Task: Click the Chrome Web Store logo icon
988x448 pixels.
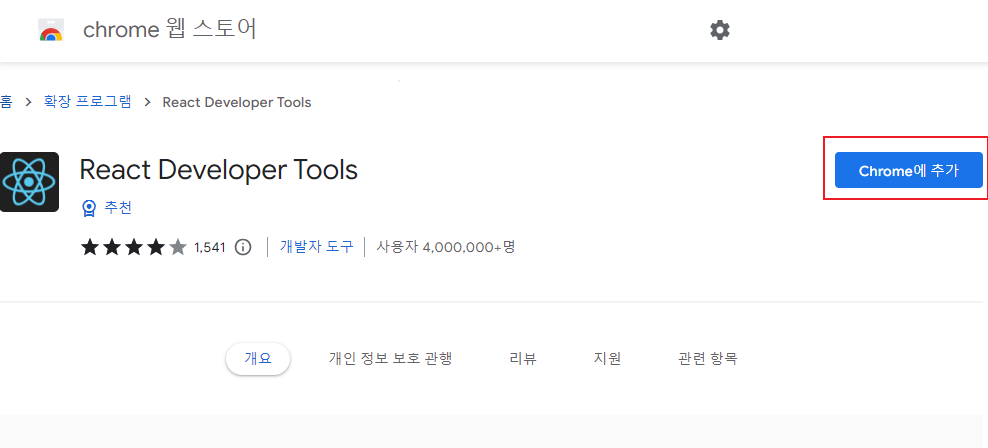Action: [x=50, y=30]
